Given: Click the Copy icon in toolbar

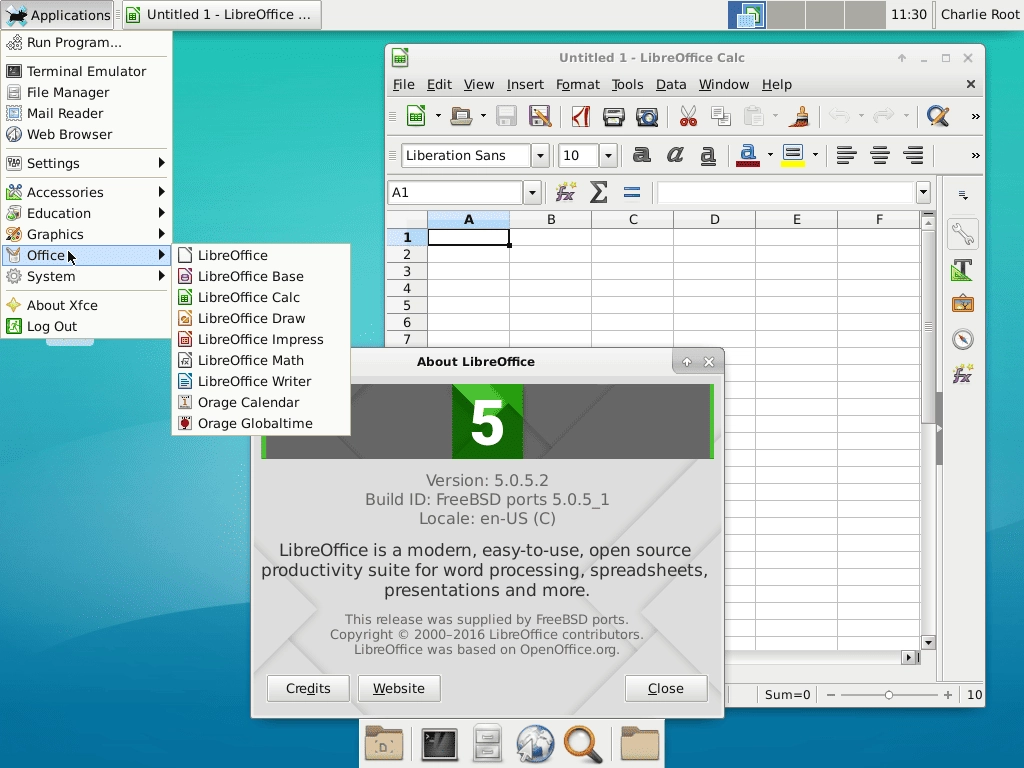Looking at the screenshot, I should click(720, 116).
